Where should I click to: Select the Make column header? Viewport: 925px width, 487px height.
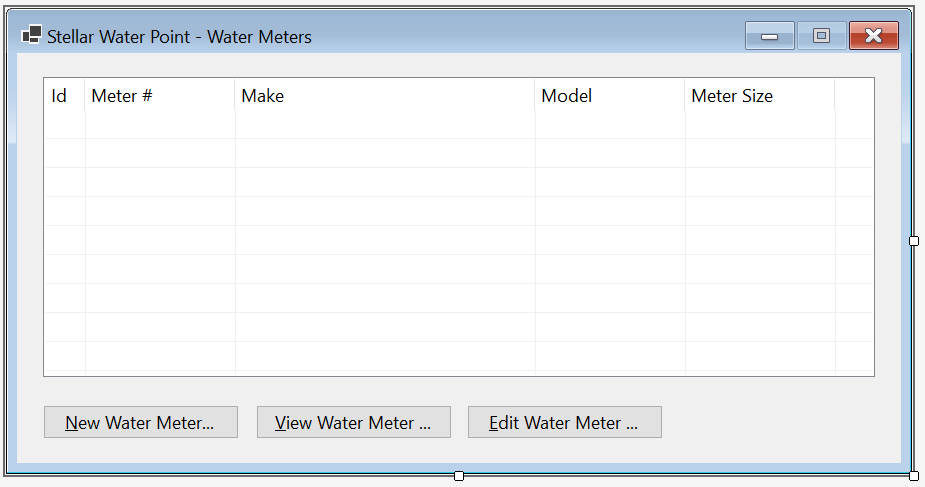385,96
